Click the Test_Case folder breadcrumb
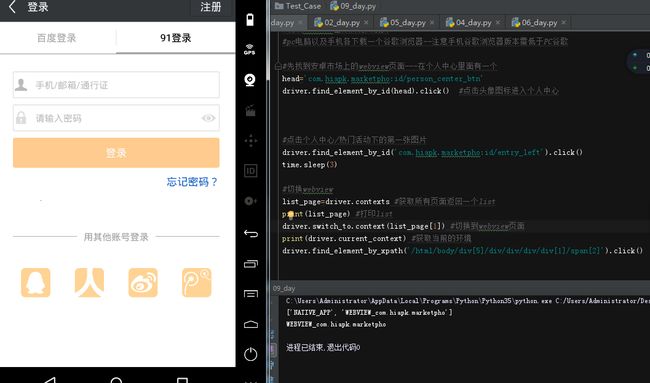 (x=298, y=6)
